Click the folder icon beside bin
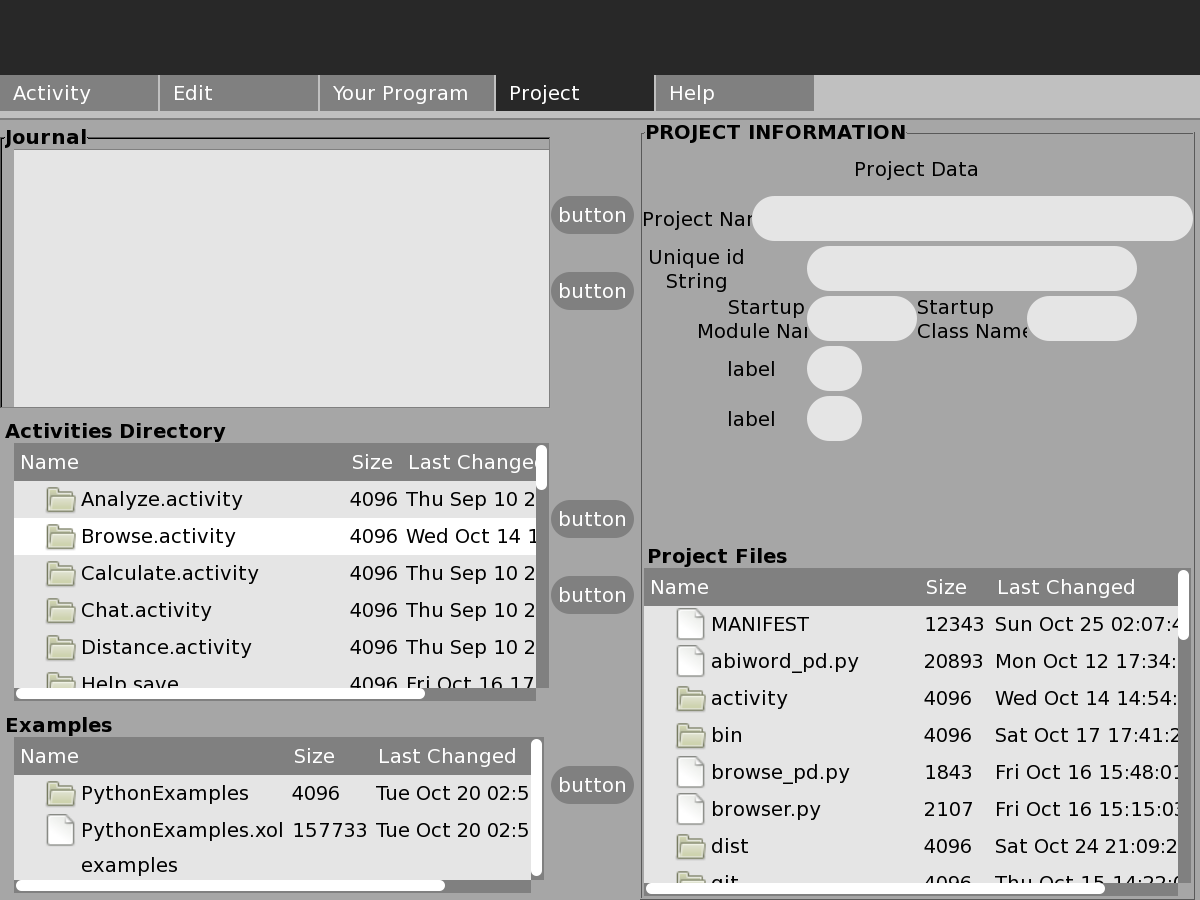Image resolution: width=1200 pixels, height=900 pixels. [x=690, y=736]
